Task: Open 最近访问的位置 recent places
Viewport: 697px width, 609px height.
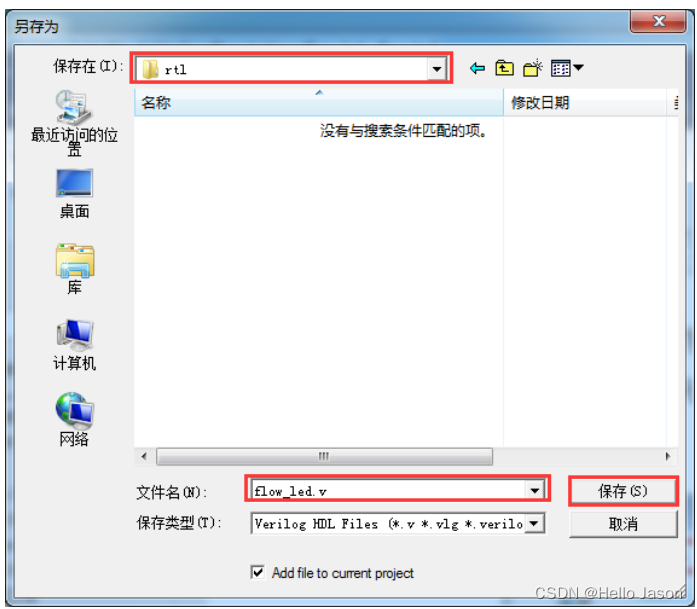Action: click(74, 123)
